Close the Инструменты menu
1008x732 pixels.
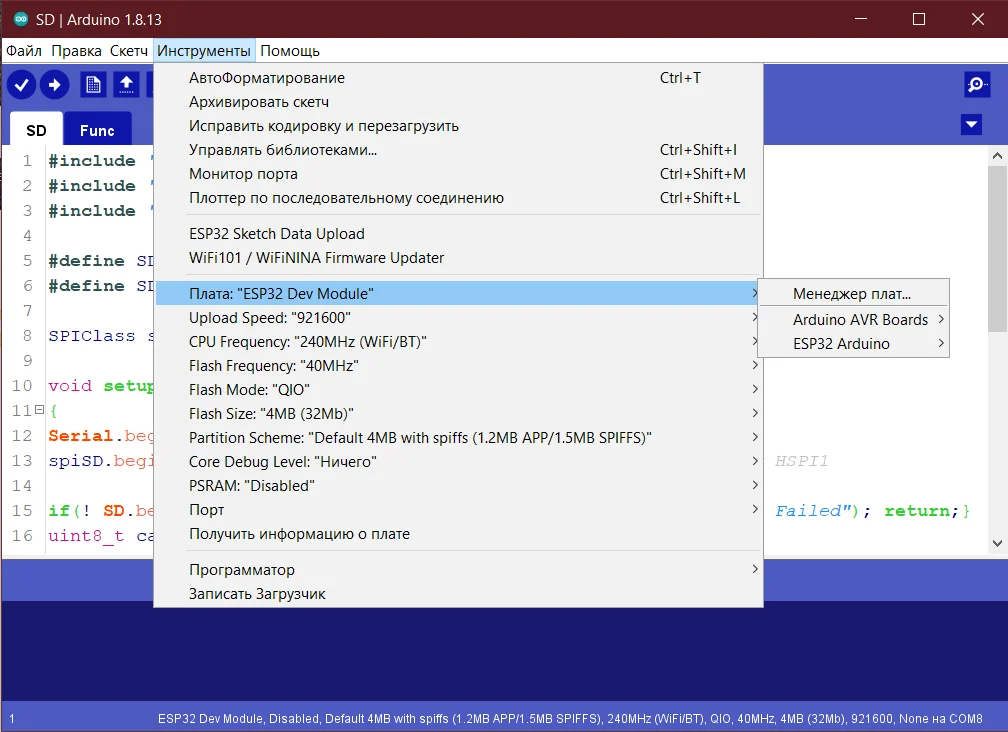pyautogui.click(x=204, y=51)
